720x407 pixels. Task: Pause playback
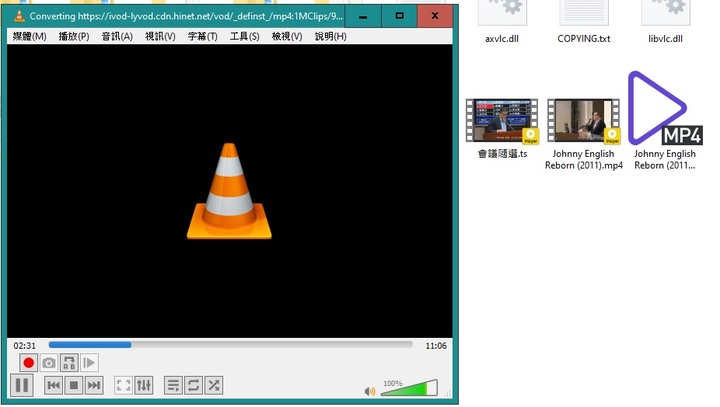coord(22,385)
